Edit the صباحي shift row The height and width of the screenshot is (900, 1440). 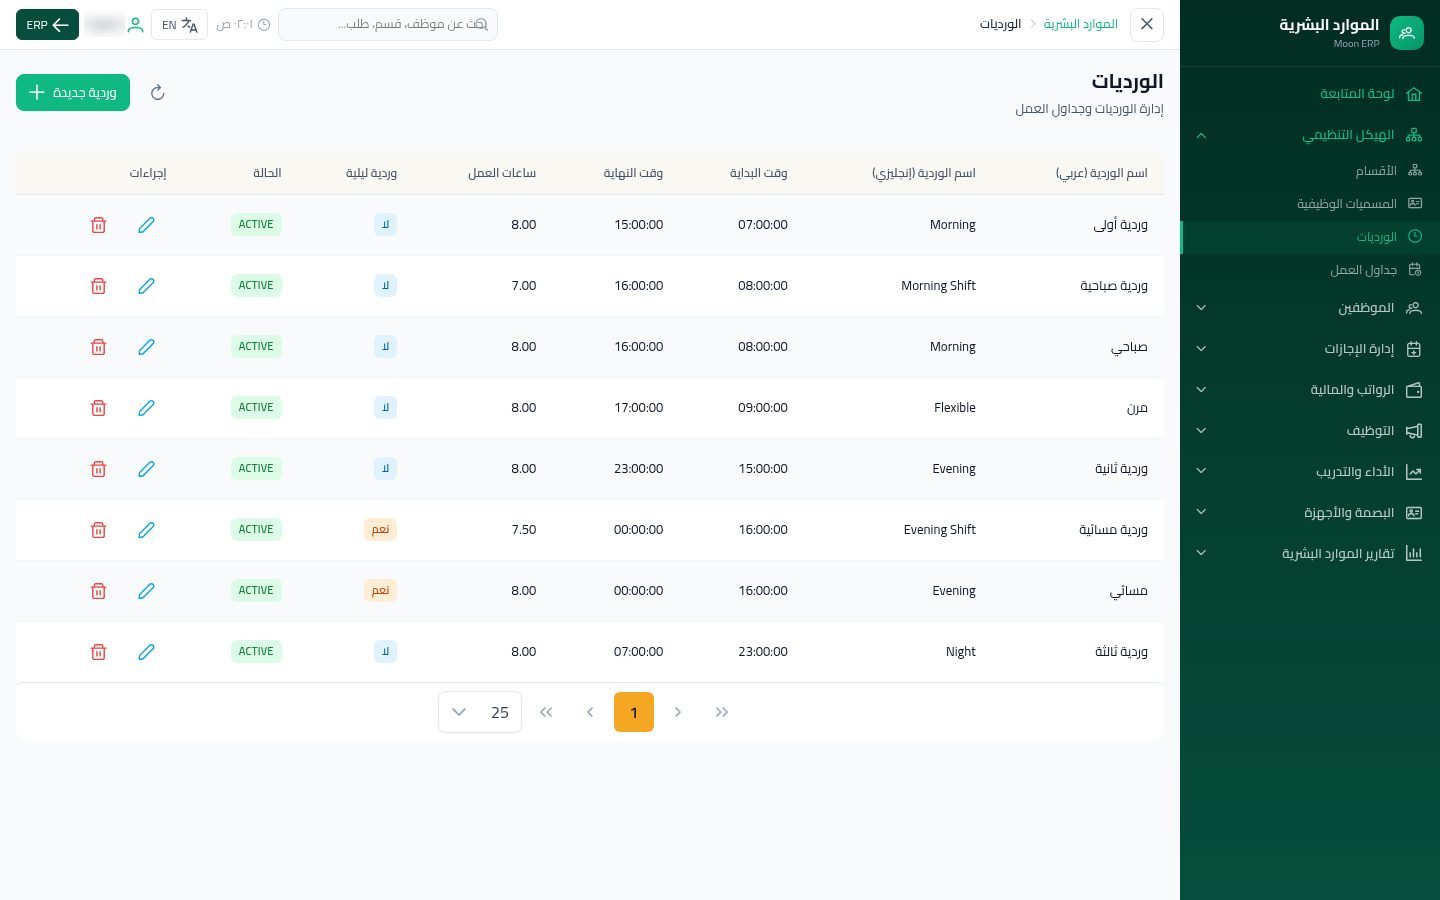click(x=146, y=347)
